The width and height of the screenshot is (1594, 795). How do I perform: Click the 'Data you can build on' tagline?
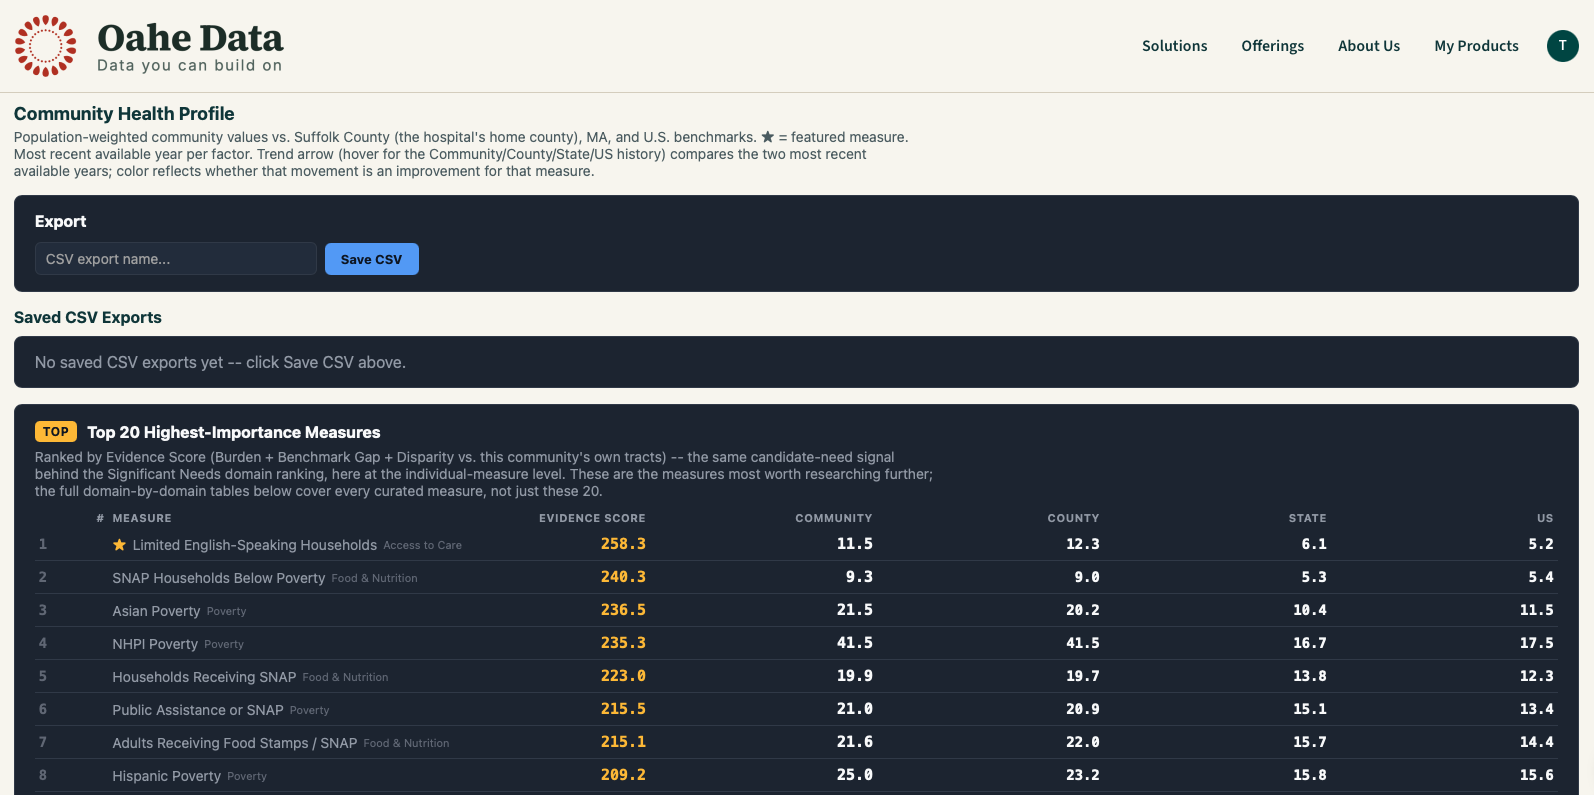190,66
